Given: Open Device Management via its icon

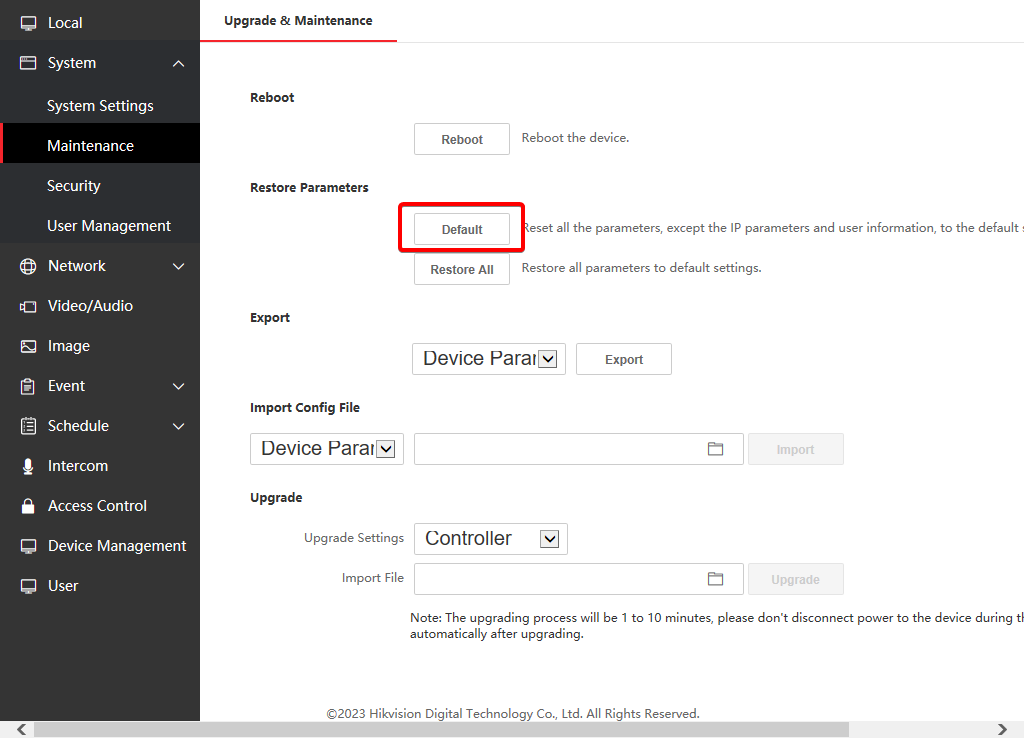Looking at the screenshot, I should pyautogui.click(x=27, y=546).
